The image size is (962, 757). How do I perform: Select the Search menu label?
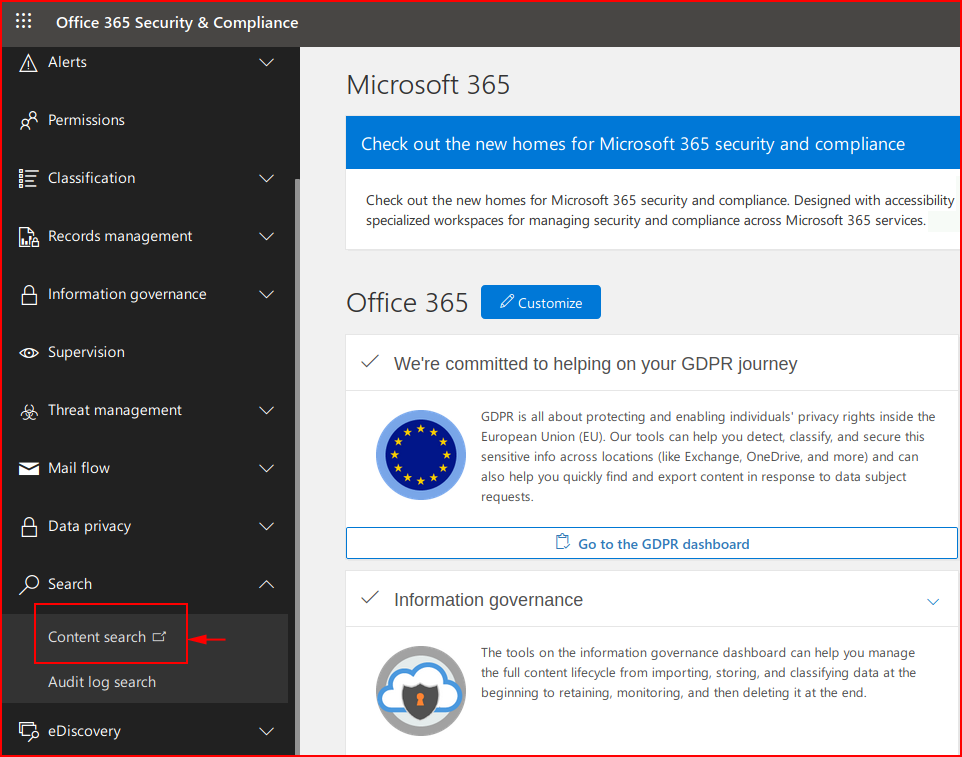(70, 584)
